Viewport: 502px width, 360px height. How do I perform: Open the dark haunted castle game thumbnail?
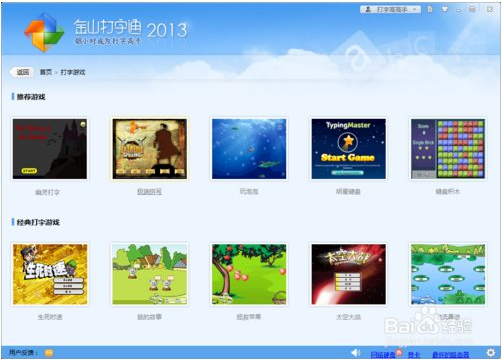pos(50,149)
